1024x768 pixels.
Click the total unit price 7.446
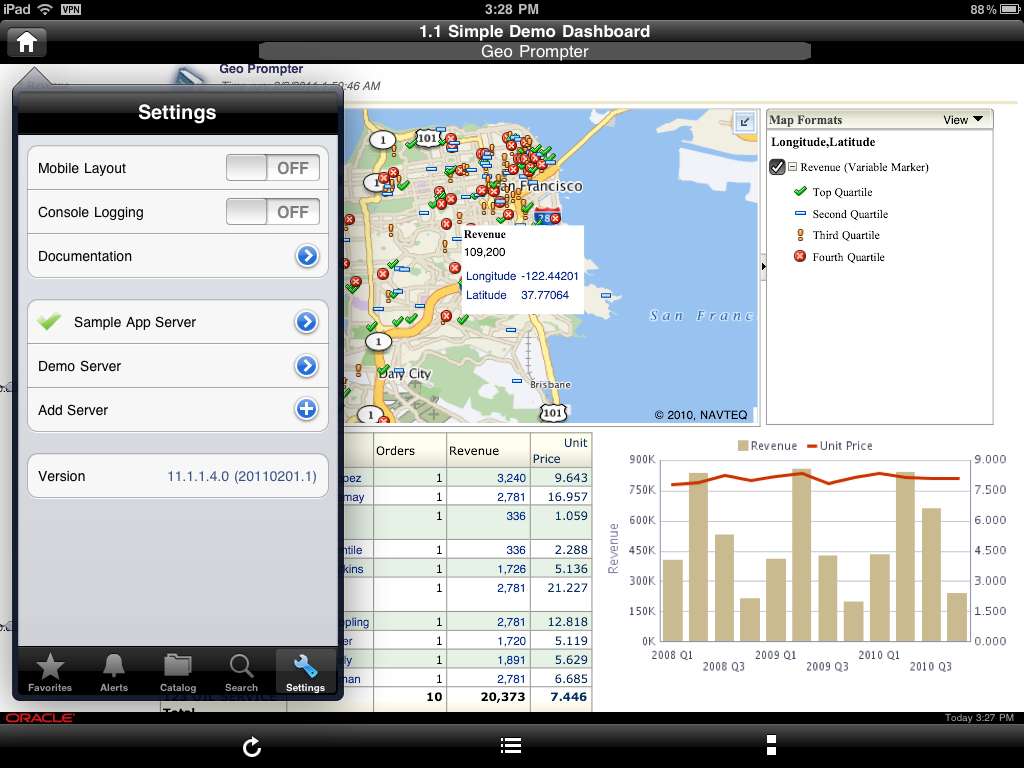point(568,697)
